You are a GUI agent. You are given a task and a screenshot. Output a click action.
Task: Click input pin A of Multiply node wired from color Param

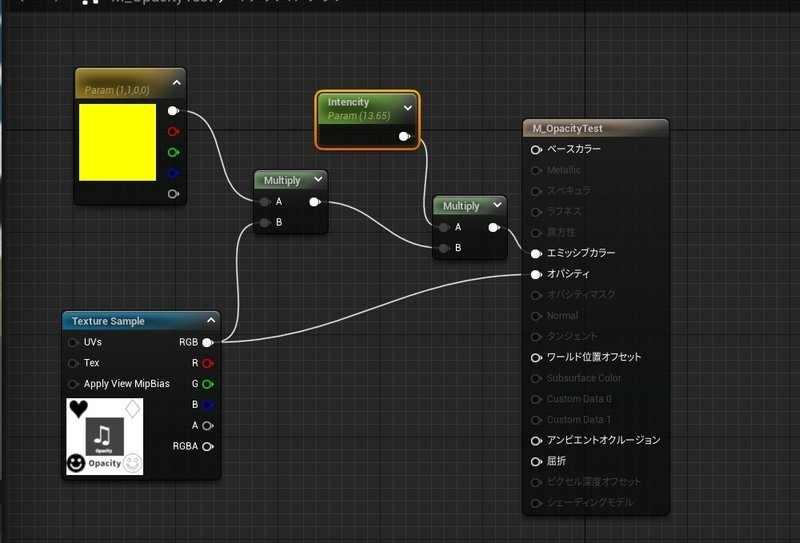point(264,202)
